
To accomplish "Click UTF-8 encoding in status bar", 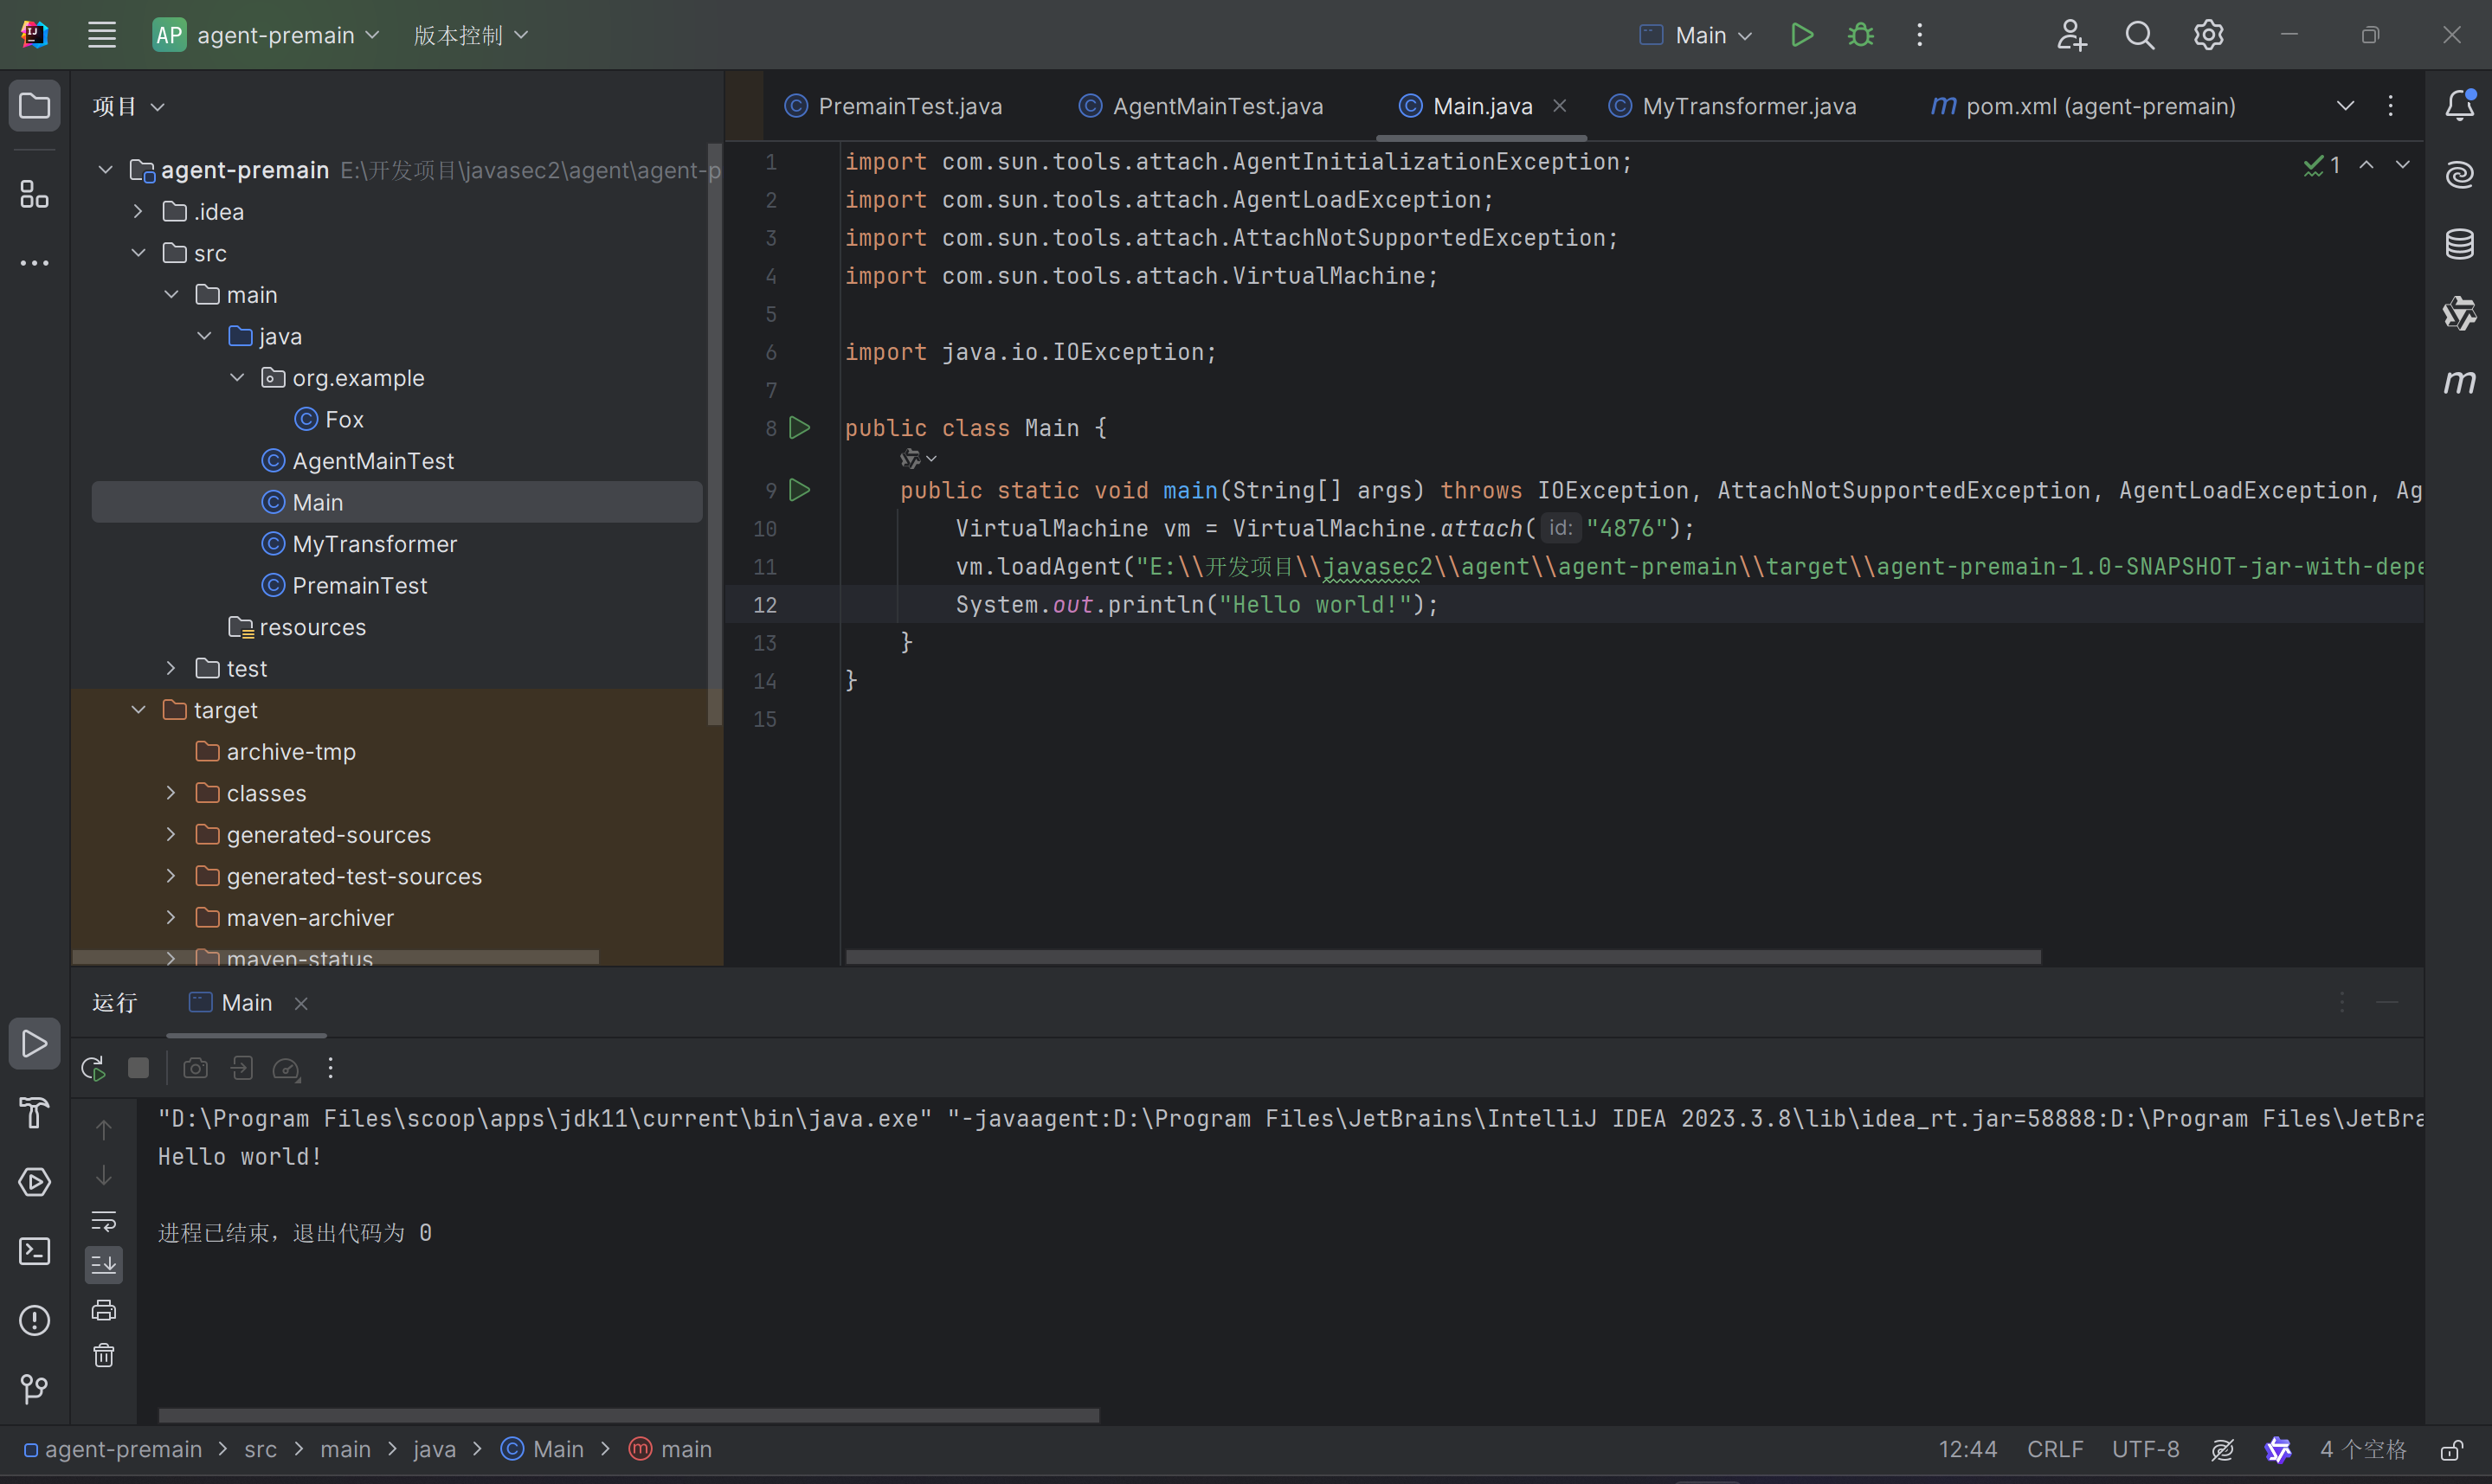I will pos(2145,1449).
